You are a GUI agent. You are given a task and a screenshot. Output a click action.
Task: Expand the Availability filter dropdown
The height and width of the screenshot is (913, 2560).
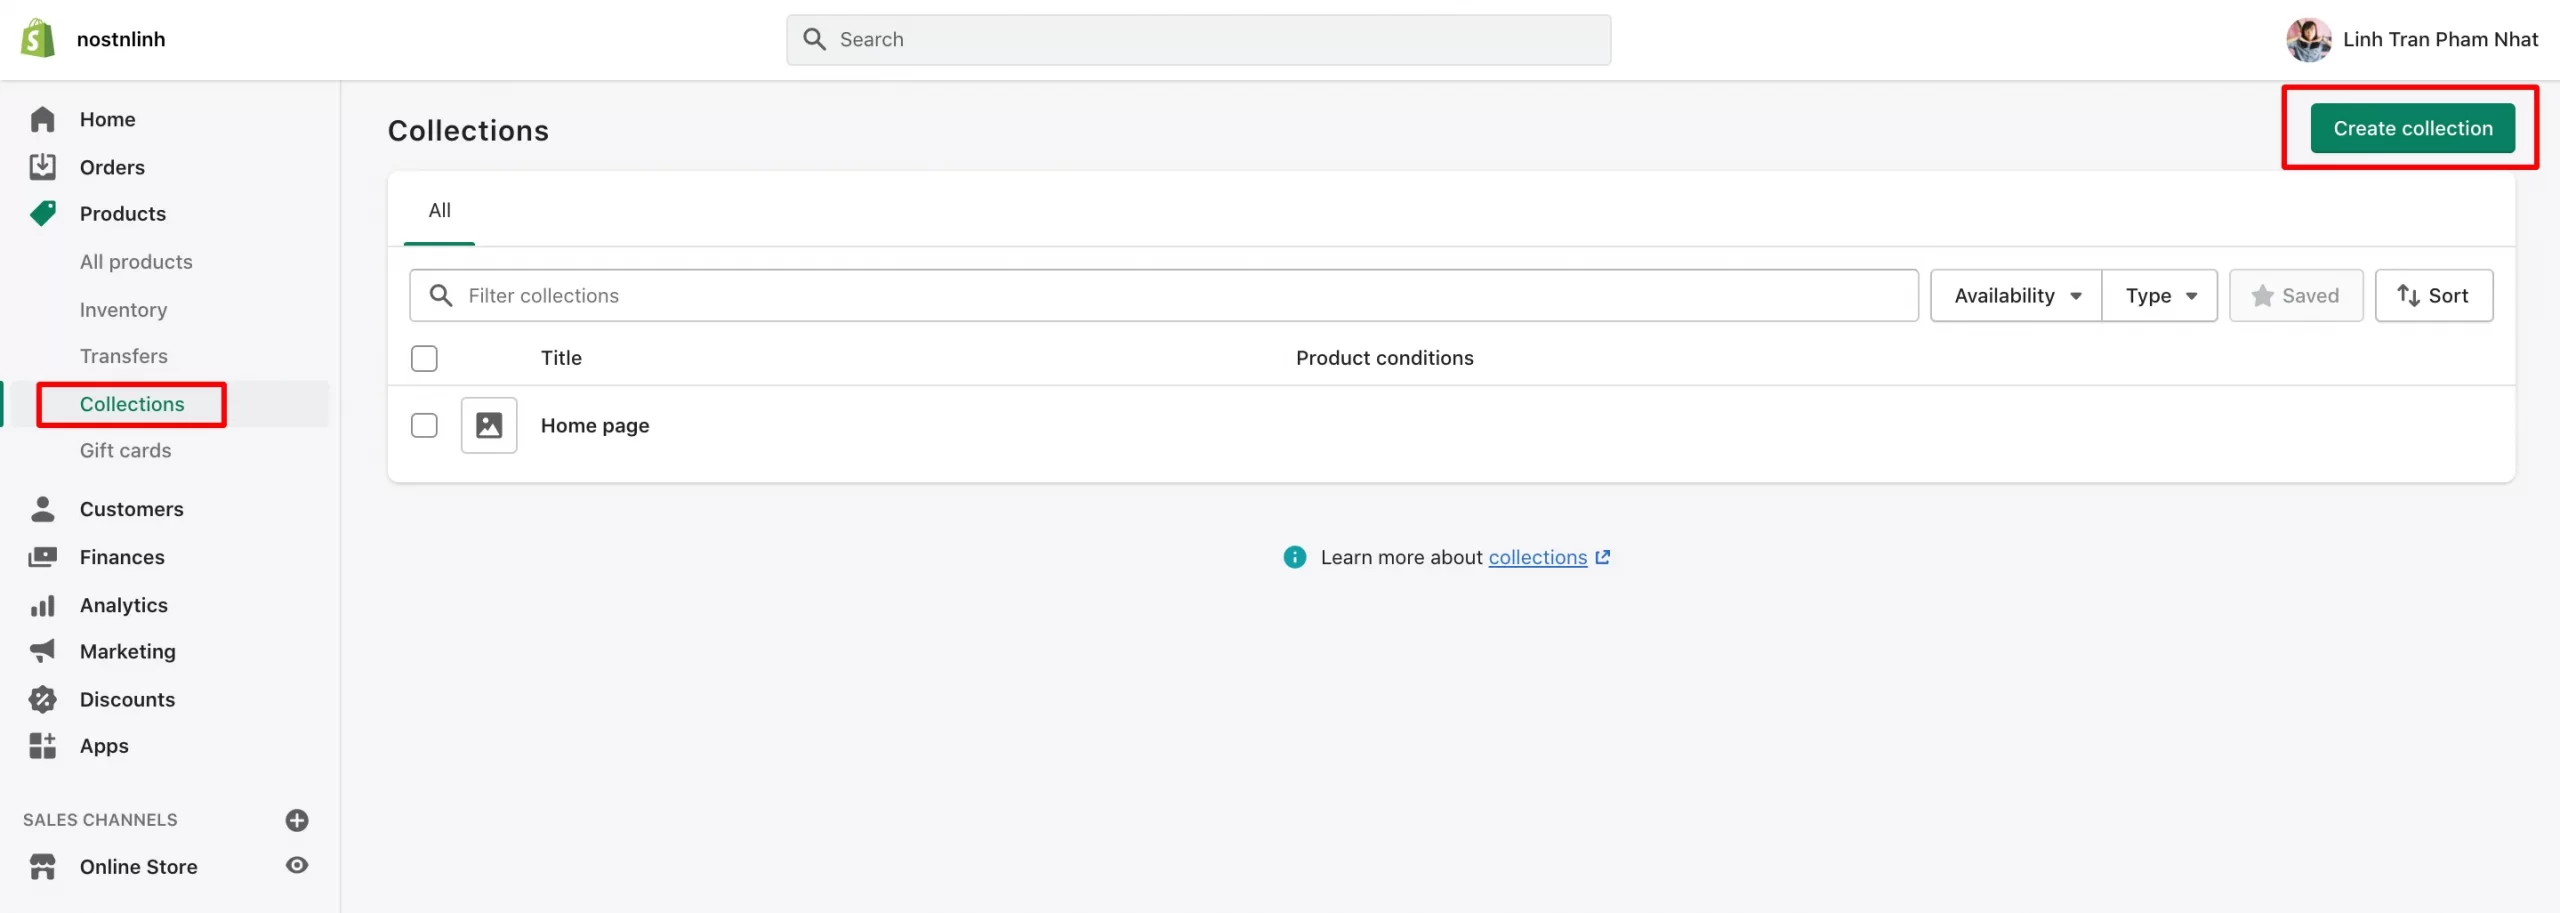(x=2016, y=296)
